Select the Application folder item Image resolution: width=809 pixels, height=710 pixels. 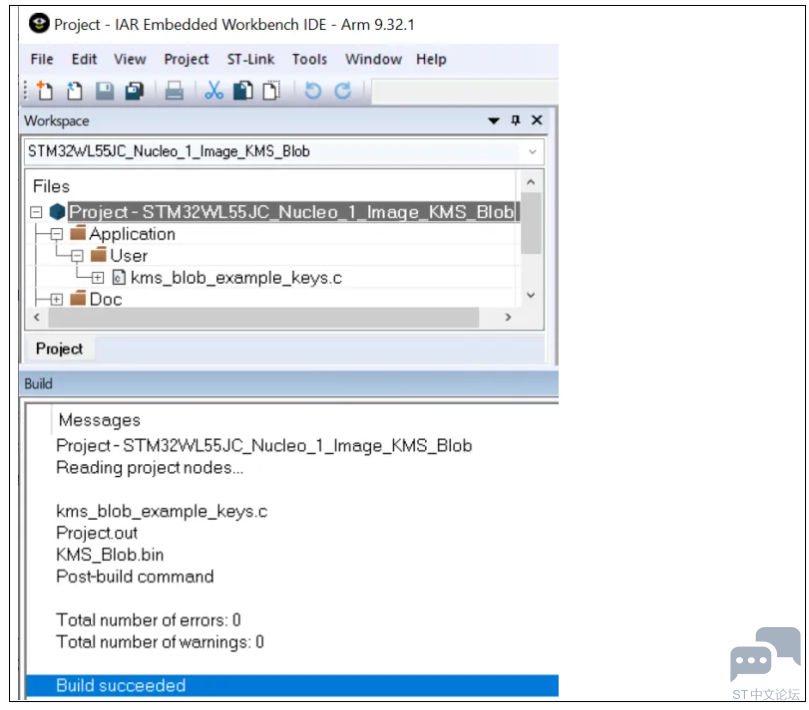132,234
